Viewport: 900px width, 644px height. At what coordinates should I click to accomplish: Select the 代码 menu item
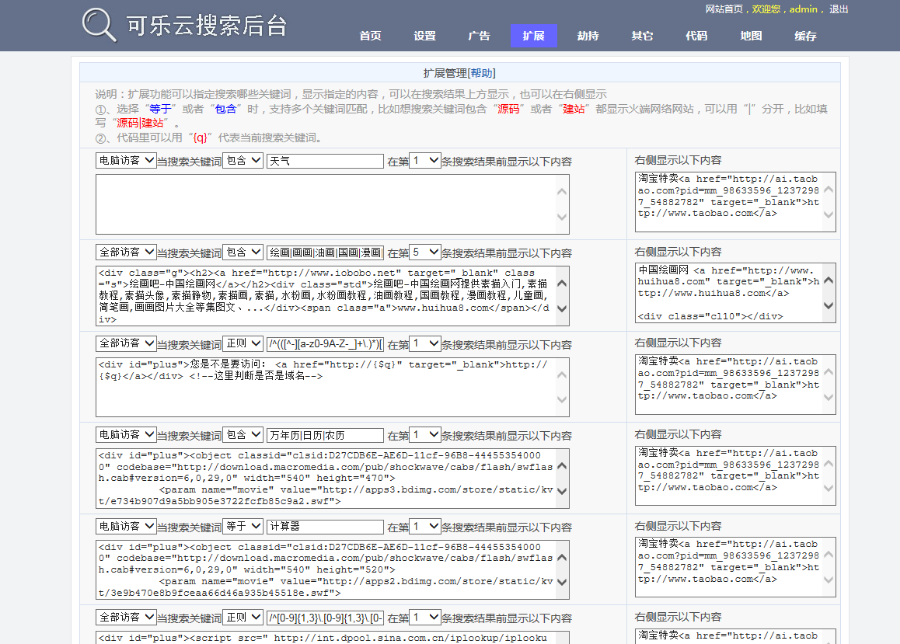pyautogui.click(x=696, y=36)
